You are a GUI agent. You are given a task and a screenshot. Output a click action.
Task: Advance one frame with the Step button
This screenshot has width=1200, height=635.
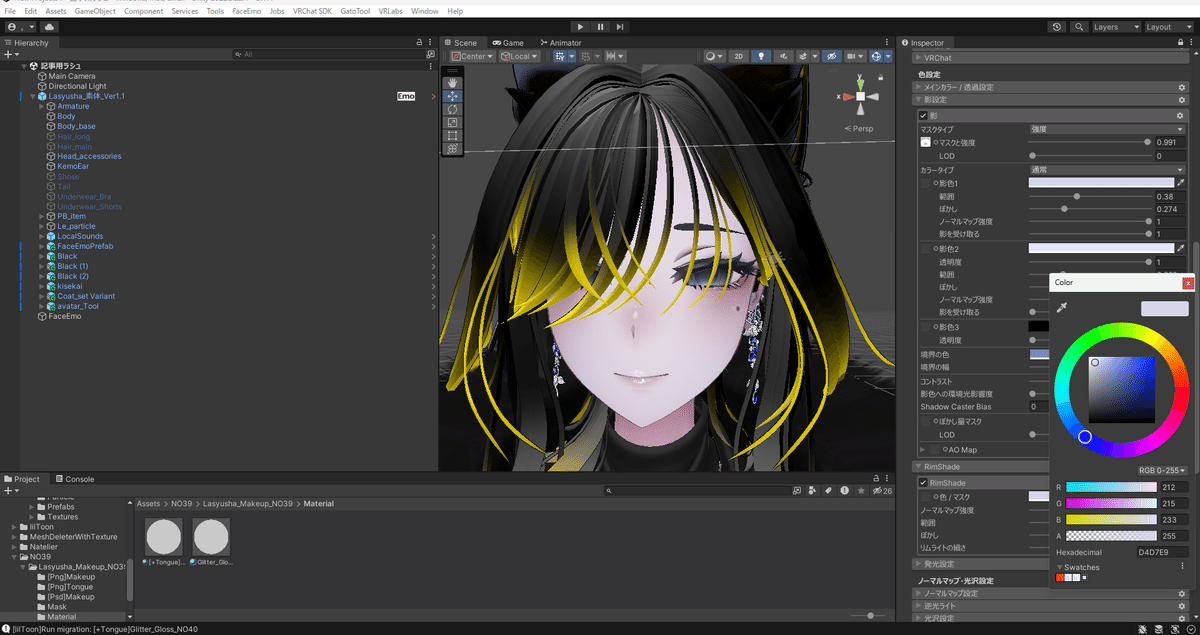(x=620, y=27)
